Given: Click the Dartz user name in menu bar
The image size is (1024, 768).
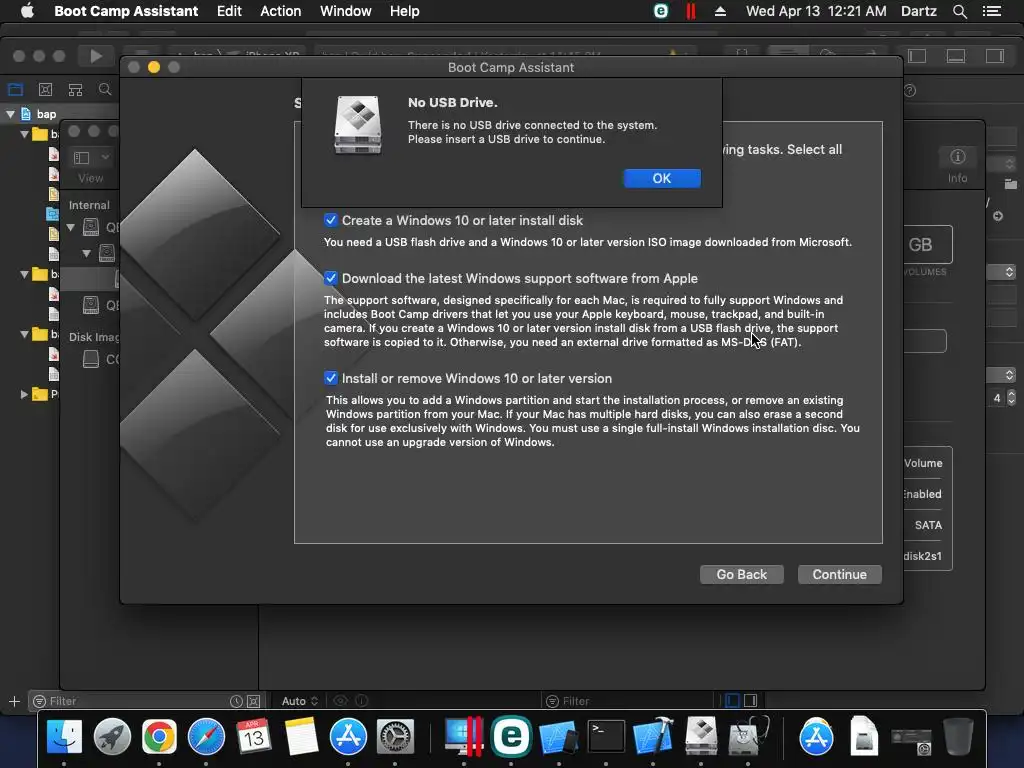Looking at the screenshot, I should pyautogui.click(x=919, y=11).
